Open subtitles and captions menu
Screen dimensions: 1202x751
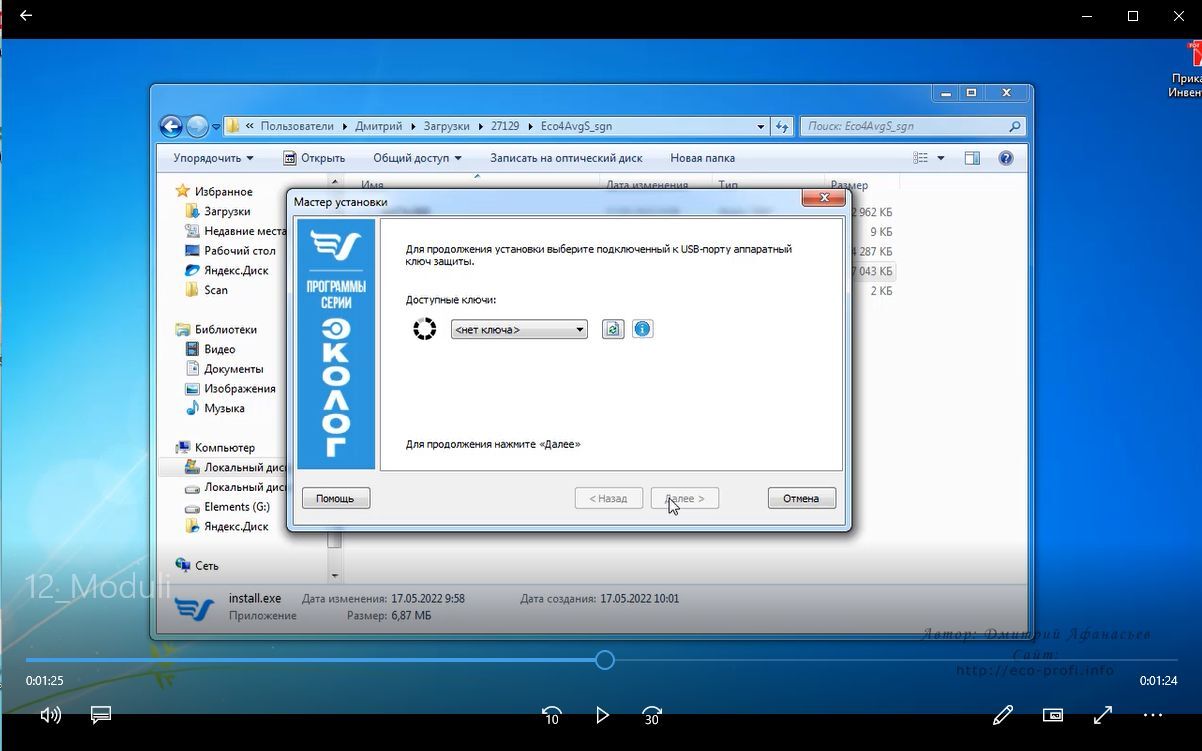point(100,715)
